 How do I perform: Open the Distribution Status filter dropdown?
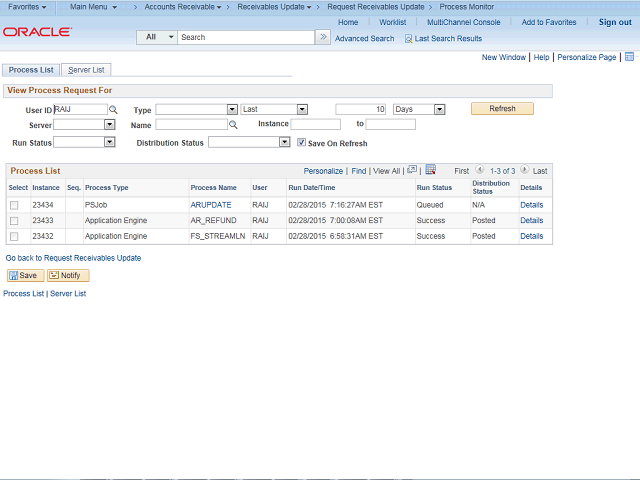pos(284,142)
